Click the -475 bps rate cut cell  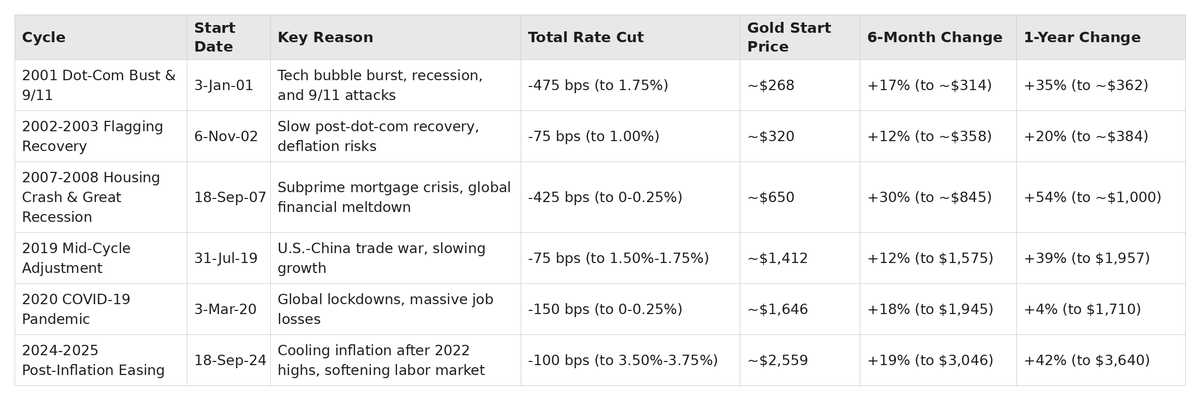[597, 85]
